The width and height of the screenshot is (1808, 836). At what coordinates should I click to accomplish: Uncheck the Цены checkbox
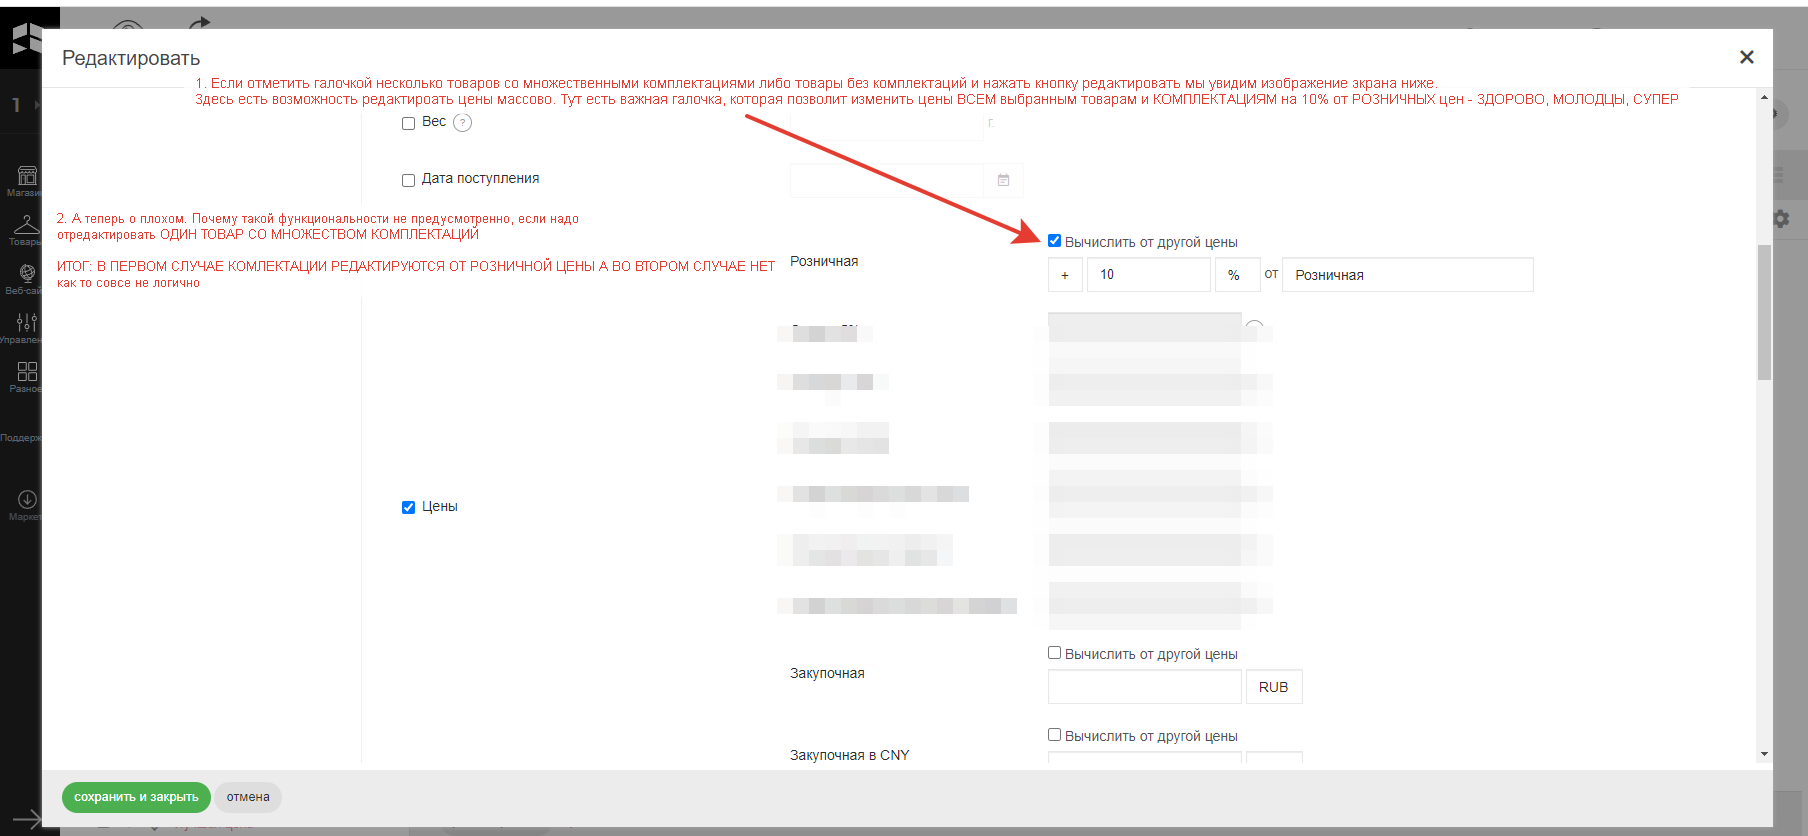point(408,507)
